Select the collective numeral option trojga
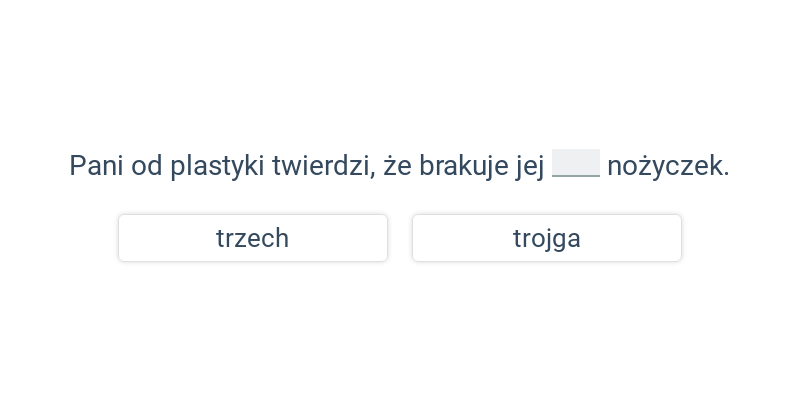This screenshot has width=800, height=400. 547,238
